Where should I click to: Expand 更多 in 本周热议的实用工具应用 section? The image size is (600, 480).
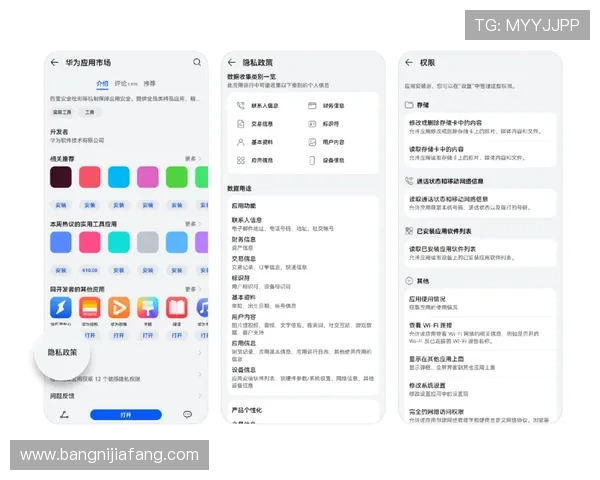pos(193,224)
